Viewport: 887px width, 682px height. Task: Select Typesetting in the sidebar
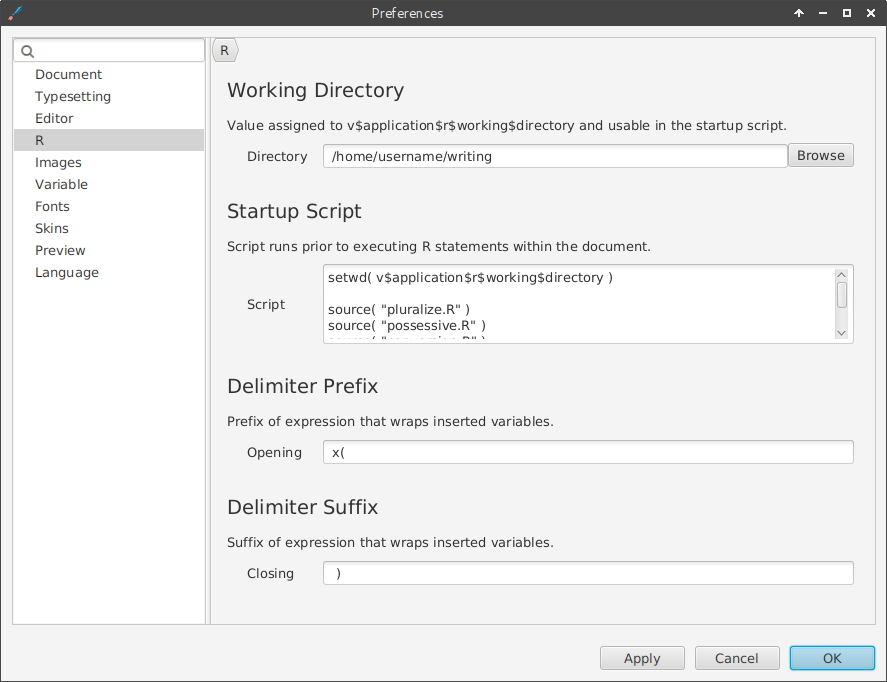click(73, 96)
